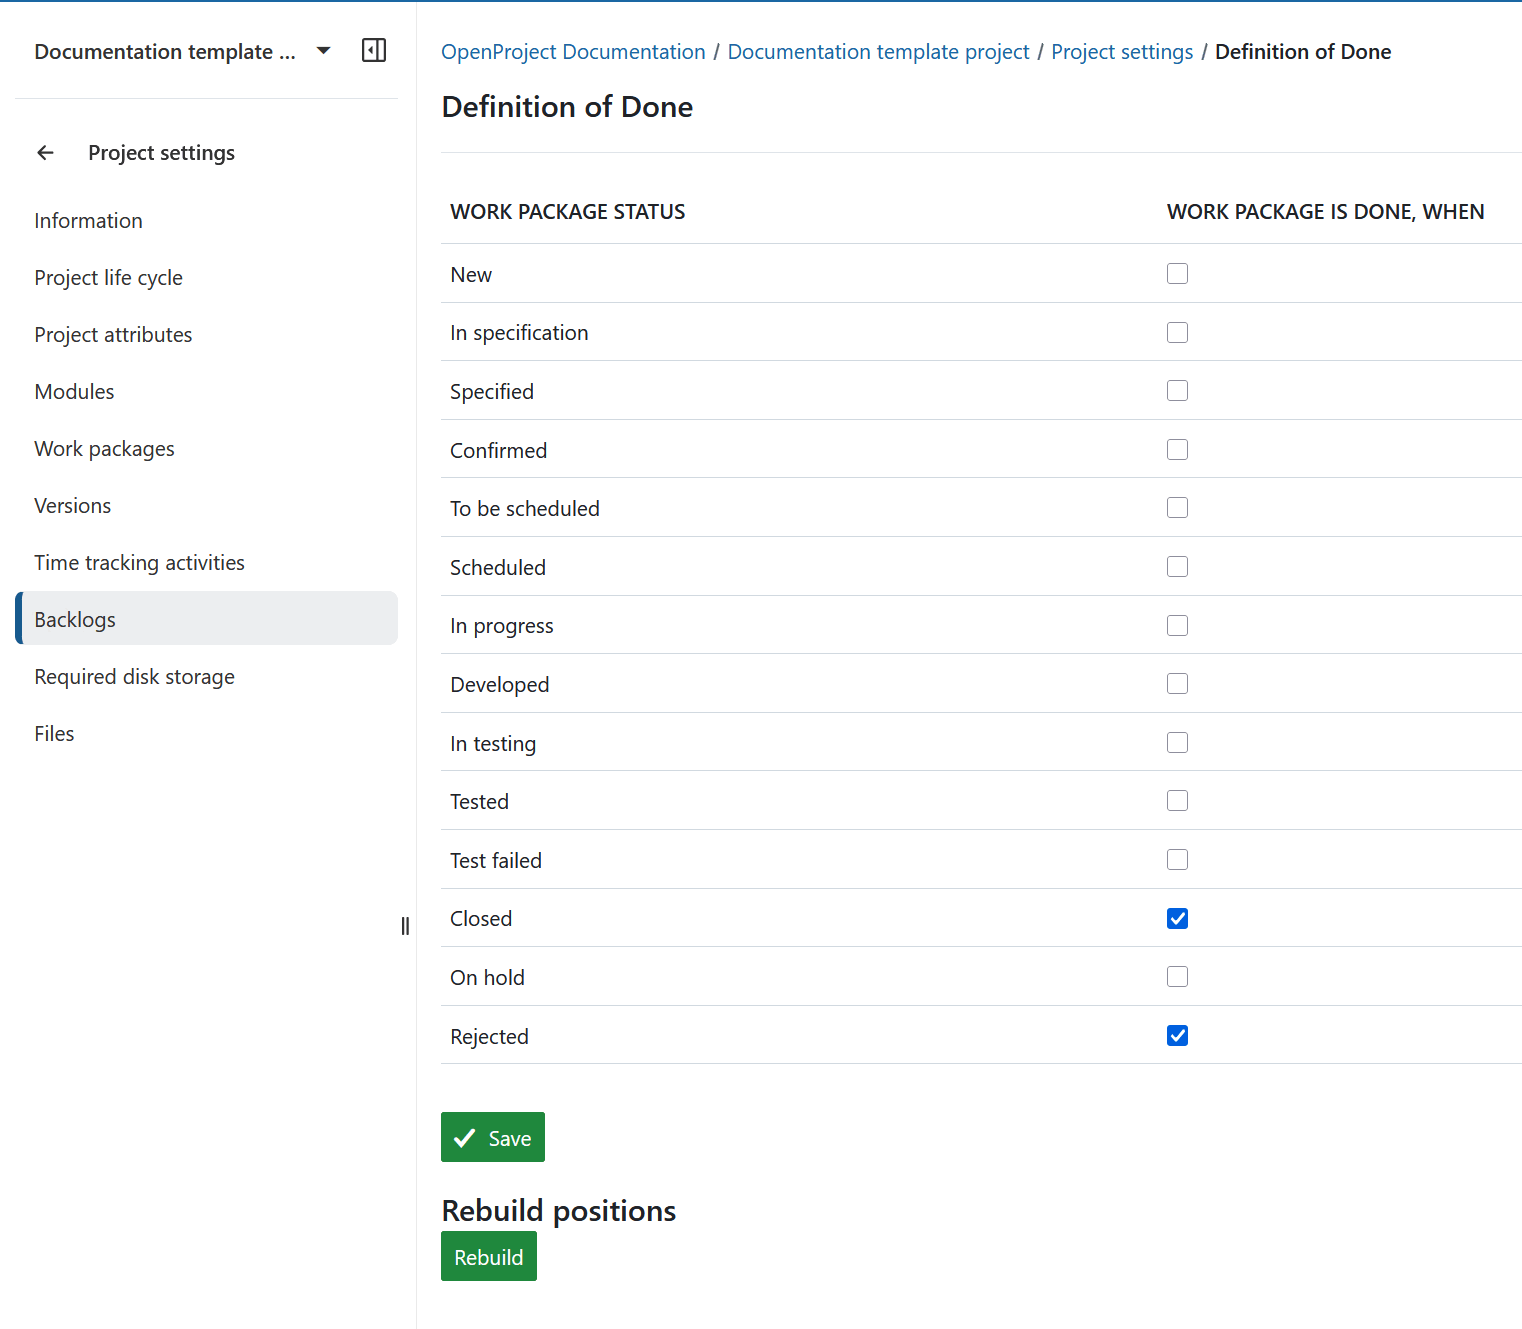Image resolution: width=1522 pixels, height=1329 pixels.
Task: Collapse the project sidebar
Action: 374,50
